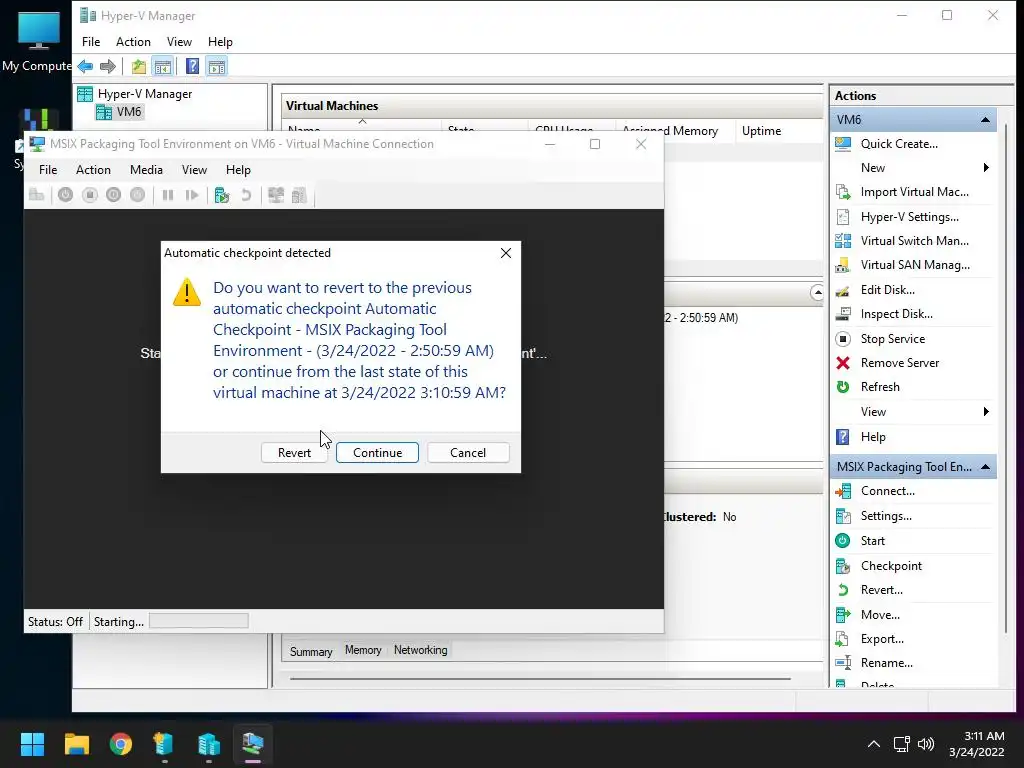Click Checkpoint action in Actions pane
This screenshot has height=768, width=1024.
[x=891, y=566]
